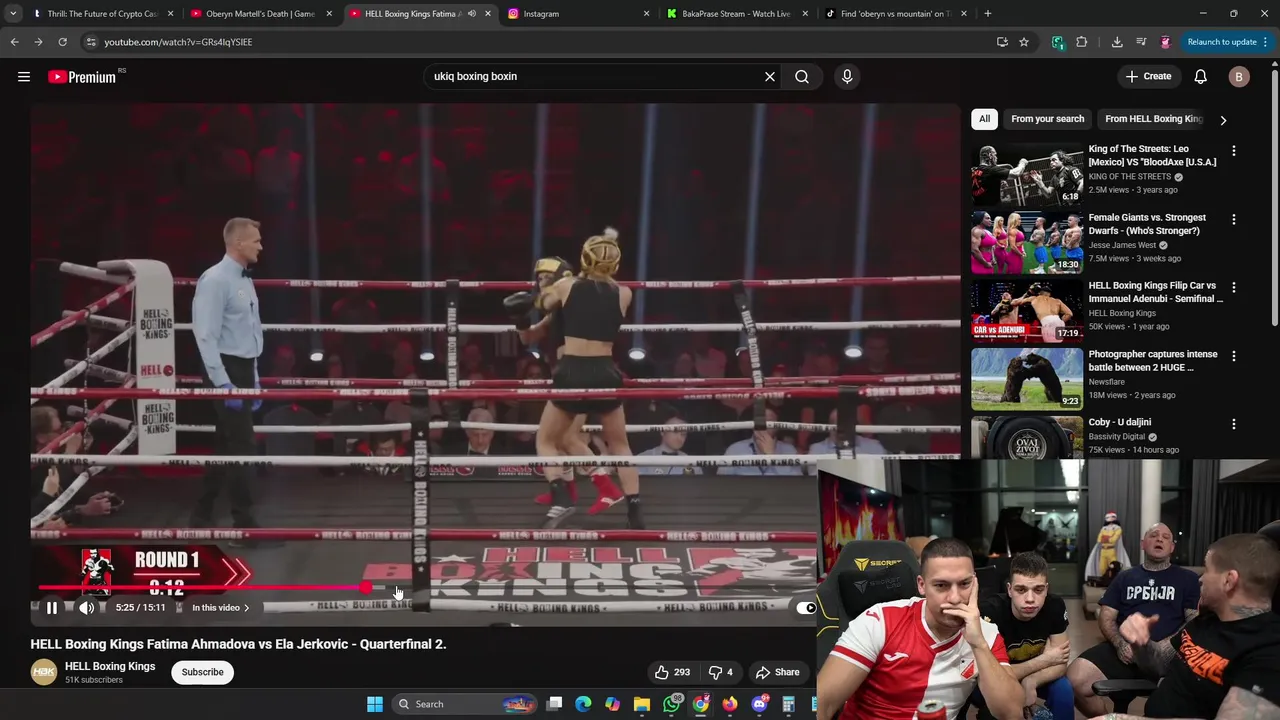Open options for Filip Car vs Adenubi video

click(x=1233, y=287)
